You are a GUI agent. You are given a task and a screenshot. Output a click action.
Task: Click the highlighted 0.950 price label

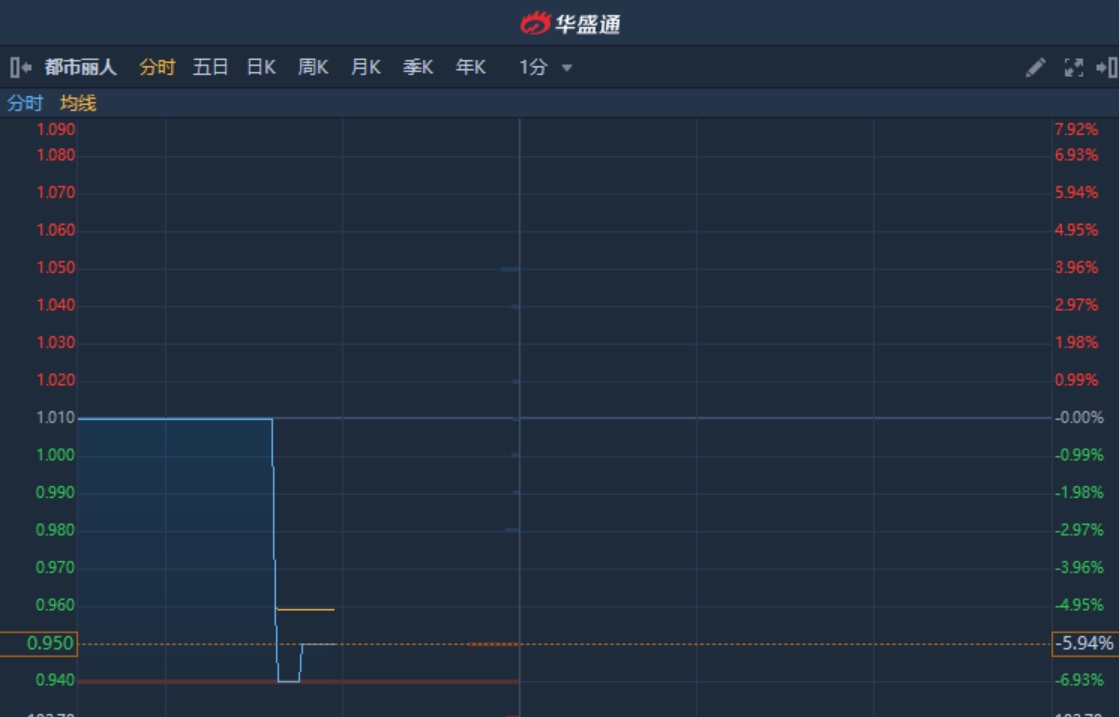(x=39, y=644)
